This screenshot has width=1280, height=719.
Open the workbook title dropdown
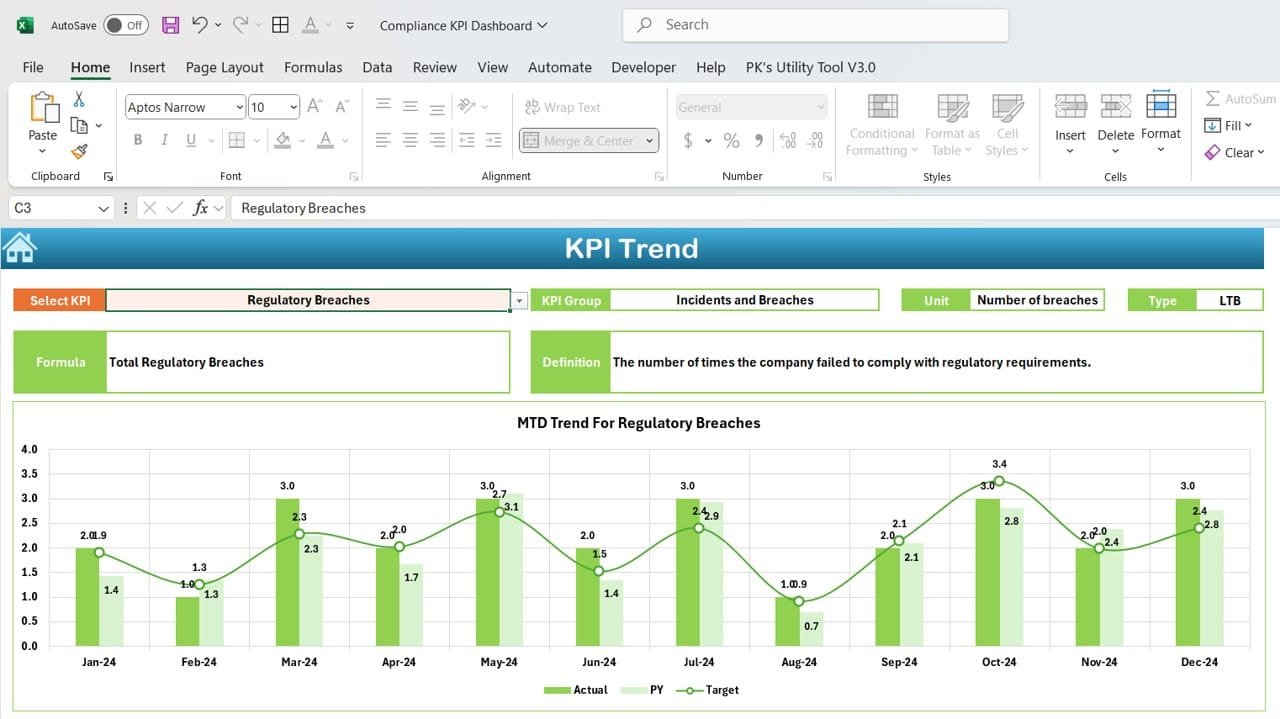[543, 25]
